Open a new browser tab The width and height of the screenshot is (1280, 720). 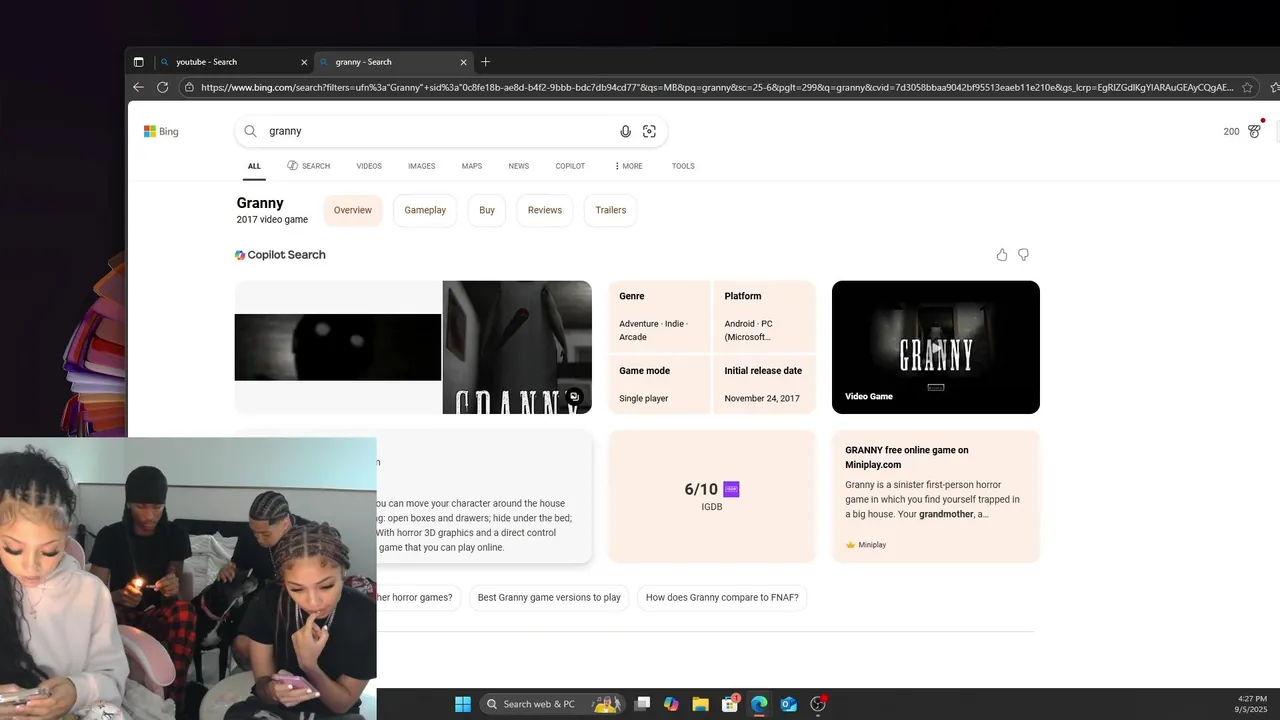click(486, 62)
